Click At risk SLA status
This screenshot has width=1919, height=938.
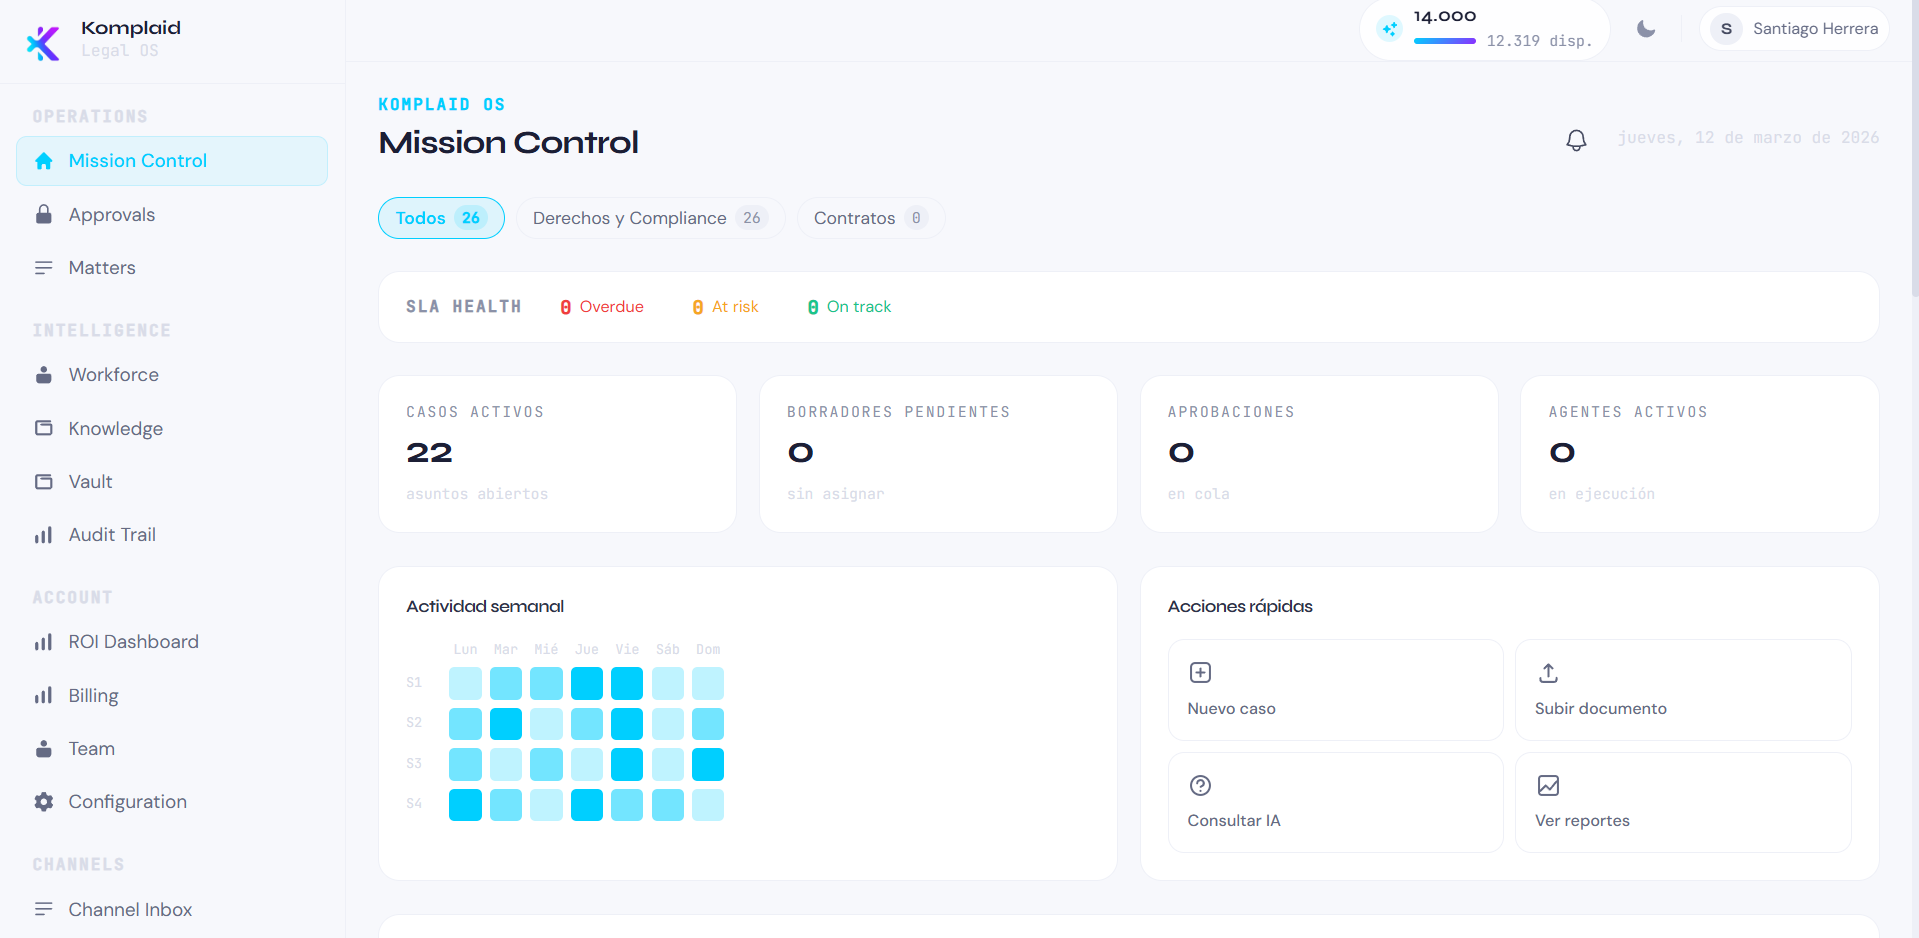pyautogui.click(x=725, y=307)
